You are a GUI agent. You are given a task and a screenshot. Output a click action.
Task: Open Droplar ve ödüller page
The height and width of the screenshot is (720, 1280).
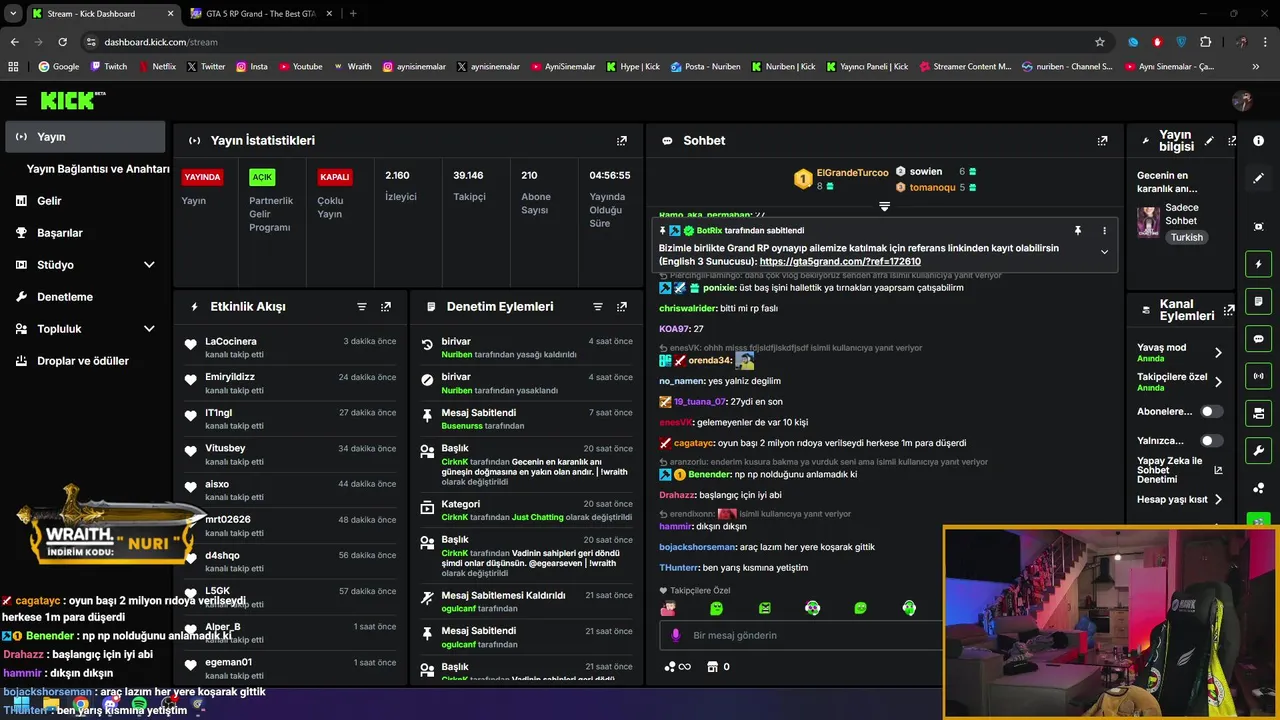[85, 361]
